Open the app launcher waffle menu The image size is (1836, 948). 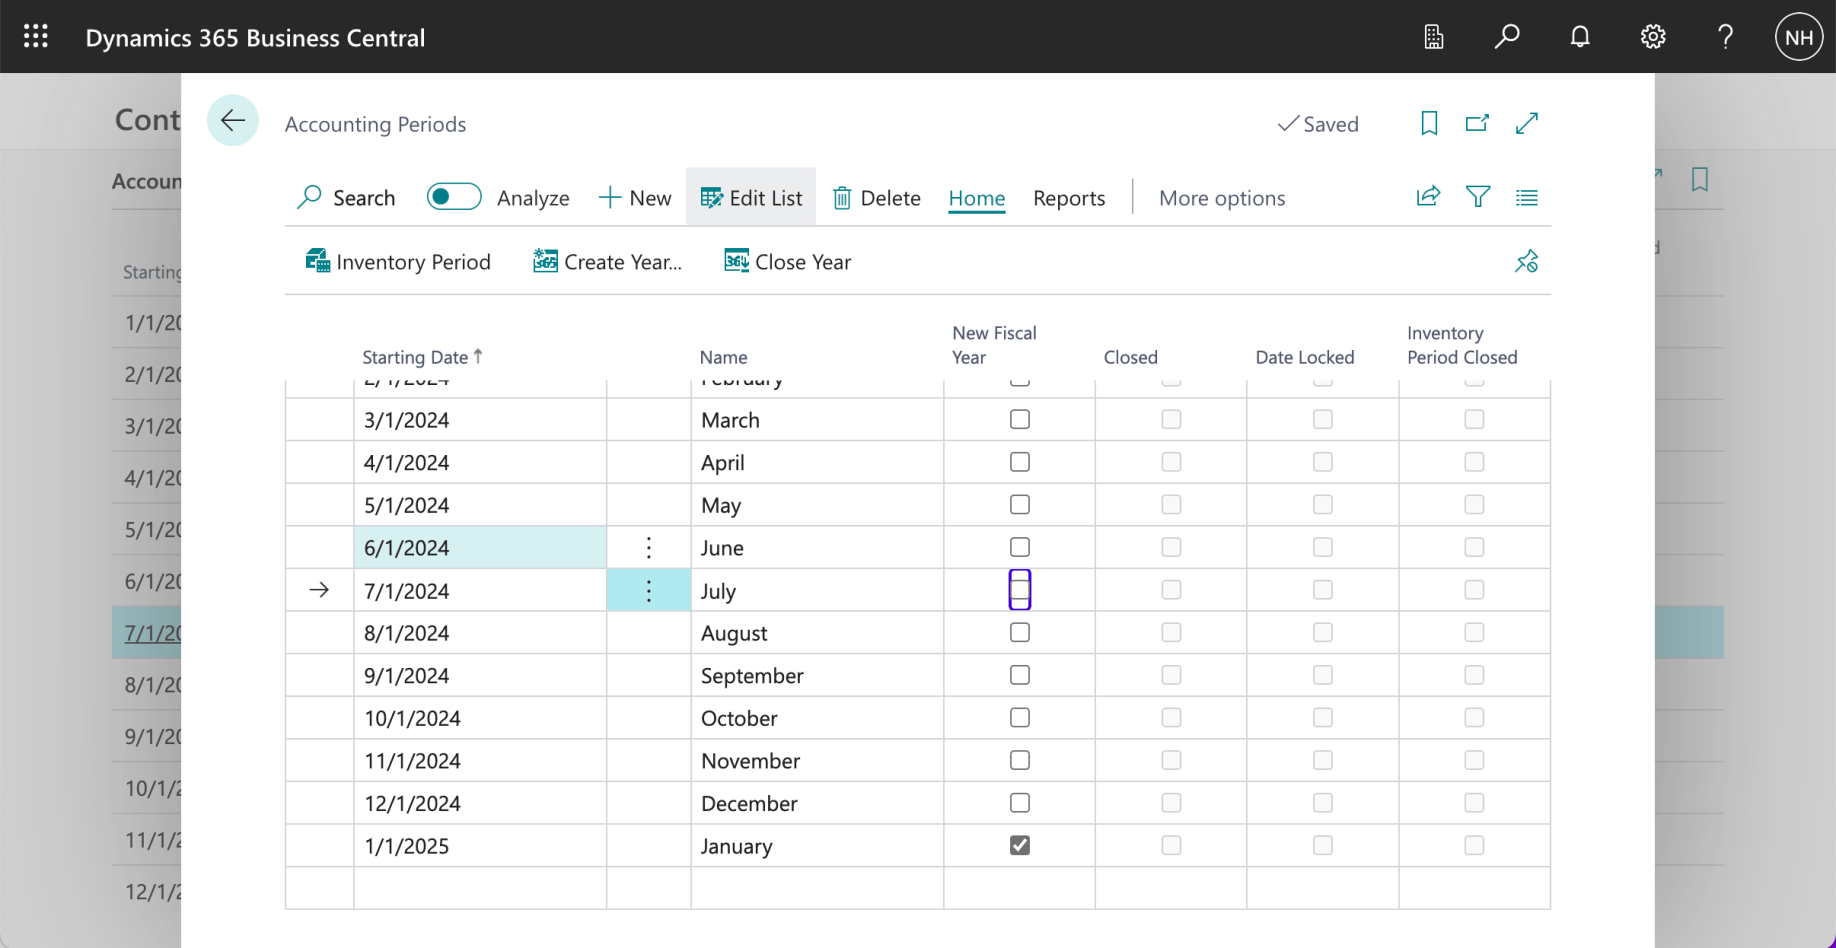pyautogui.click(x=36, y=37)
